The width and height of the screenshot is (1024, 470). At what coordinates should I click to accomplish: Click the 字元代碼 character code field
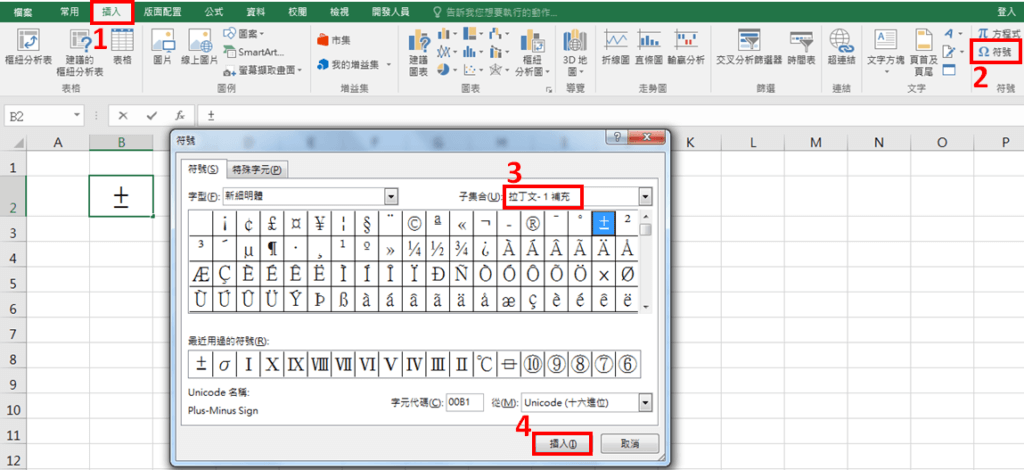coord(465,402)
